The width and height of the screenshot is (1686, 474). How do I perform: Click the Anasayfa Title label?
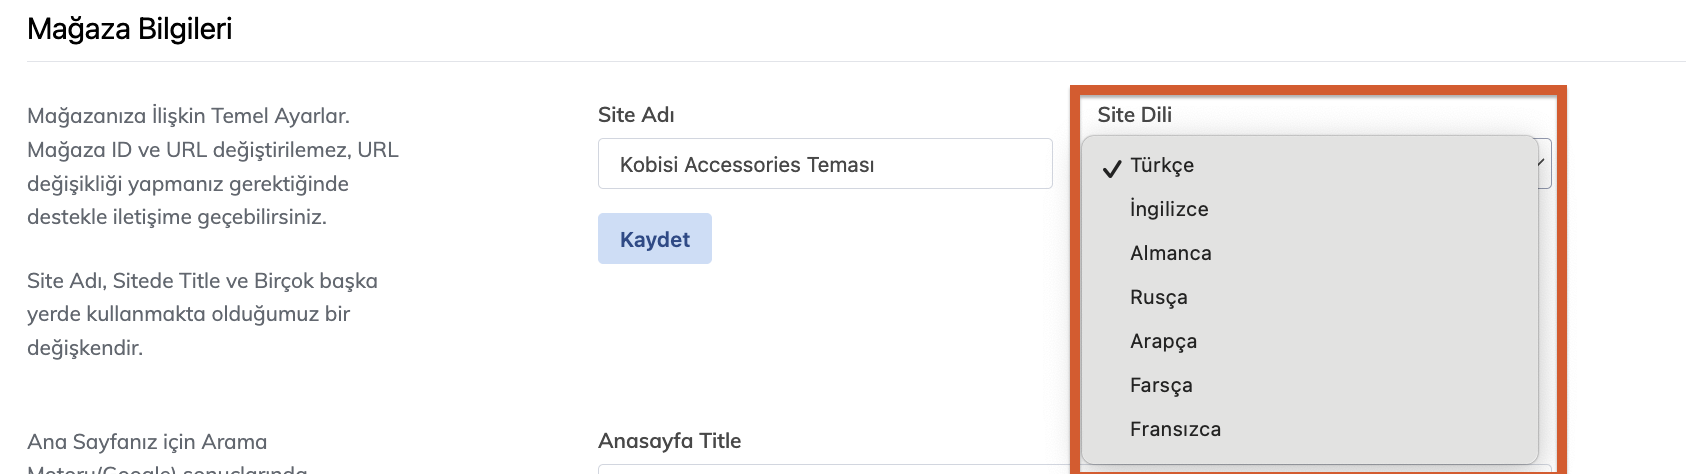(669, 441)
